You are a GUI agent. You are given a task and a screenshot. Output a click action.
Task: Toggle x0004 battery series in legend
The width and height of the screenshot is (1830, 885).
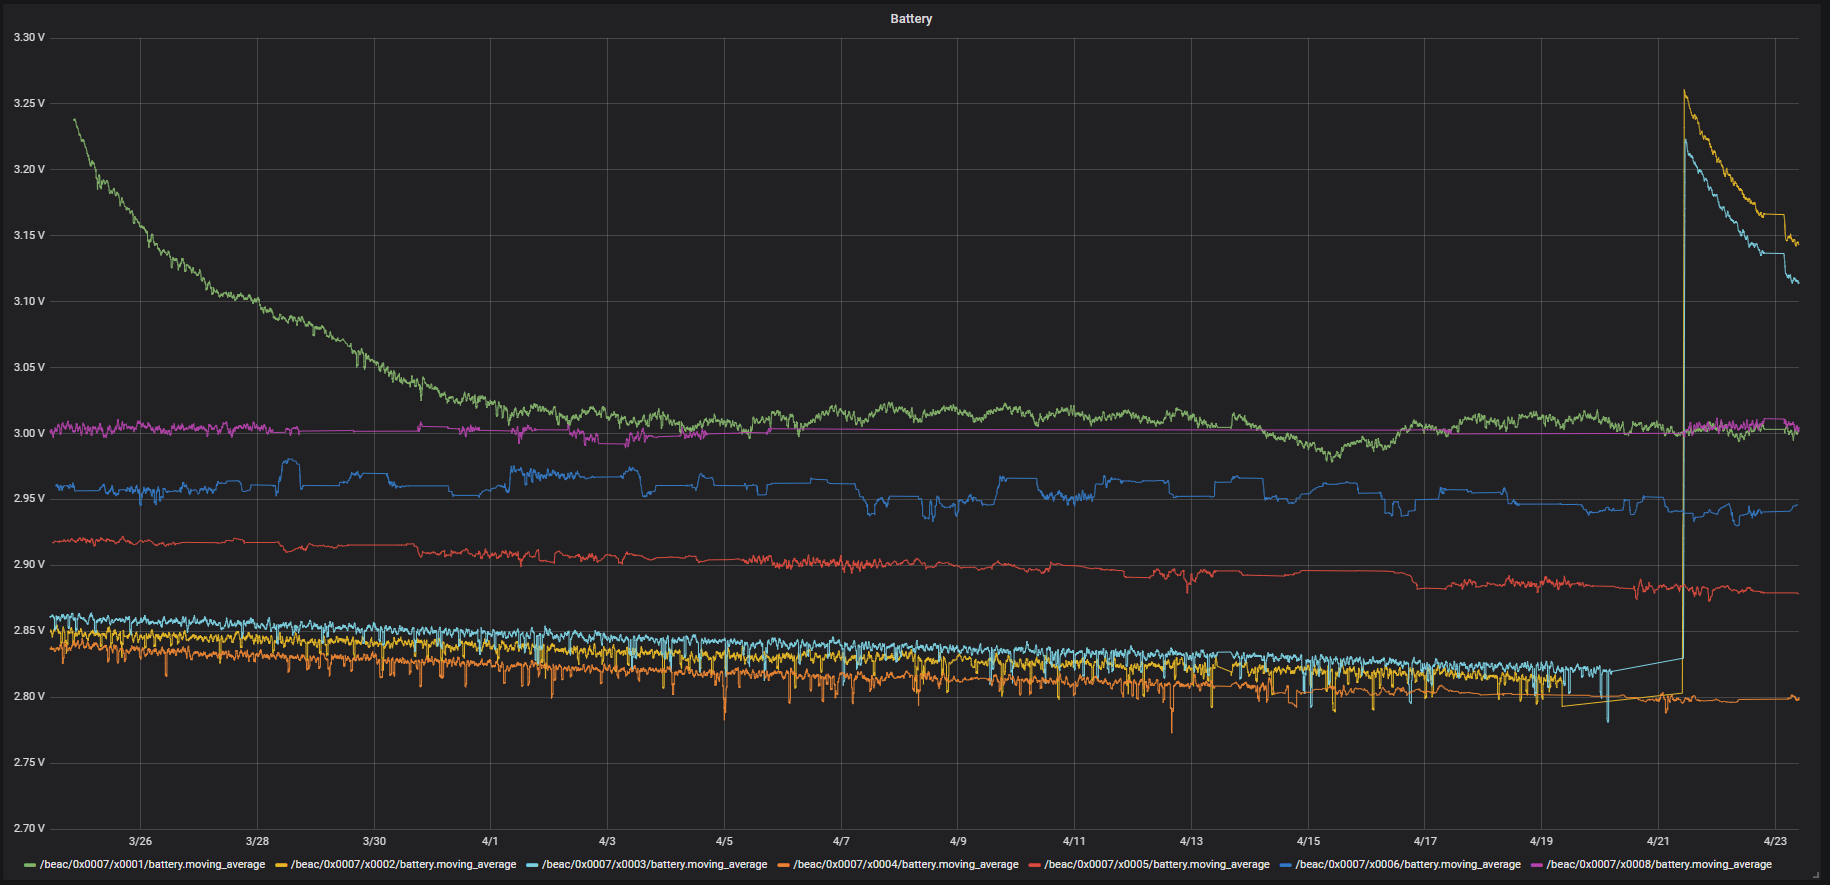point(906,865)
